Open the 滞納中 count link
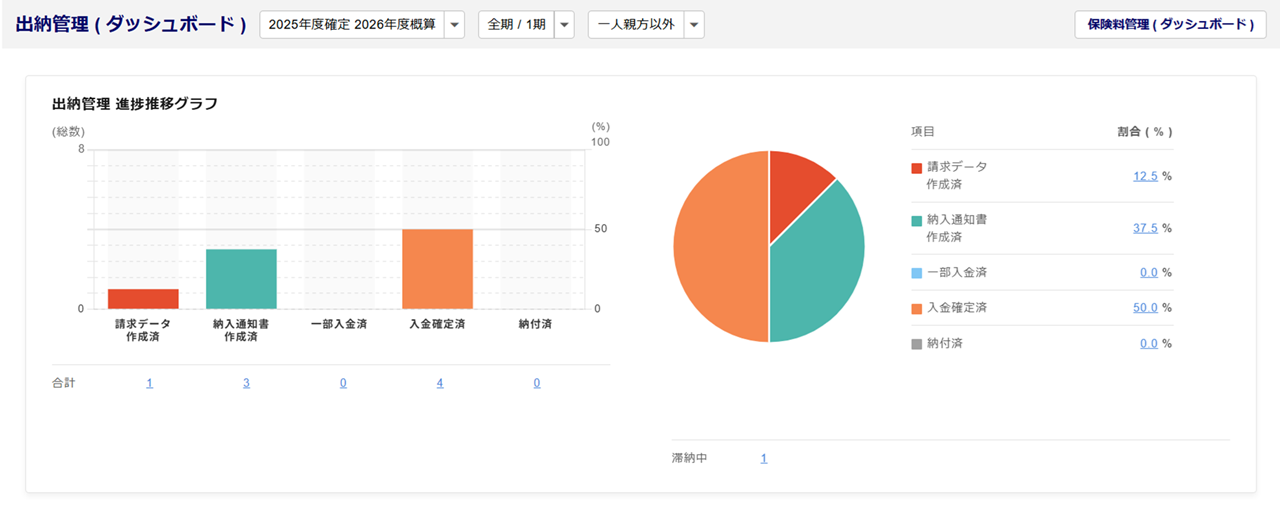This screenshot has width=1280, height=505. pos(764,459)
